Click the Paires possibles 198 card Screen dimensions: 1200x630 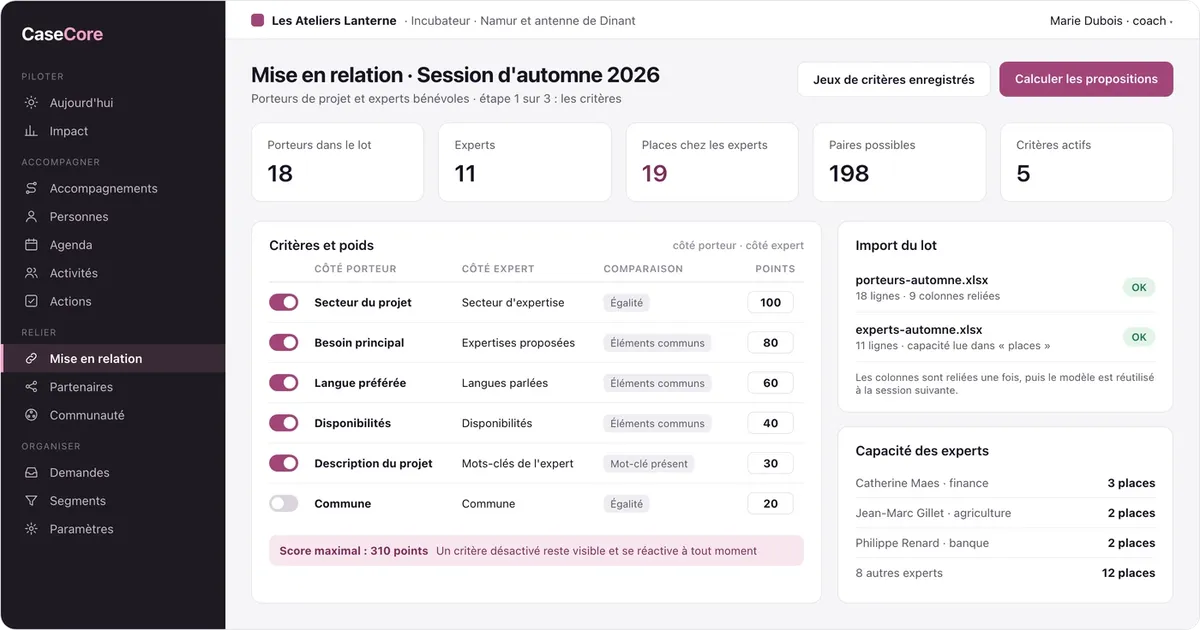tap(899, 162)
